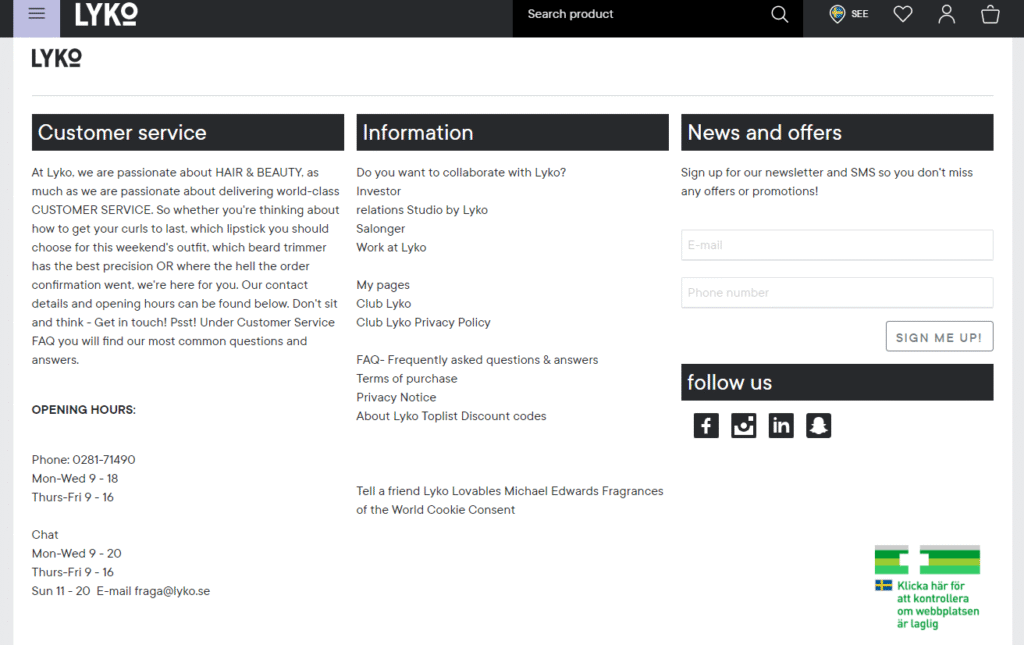Open the Investor link
This screenshot has width=1024, height=645.
(x=378, y=191)
